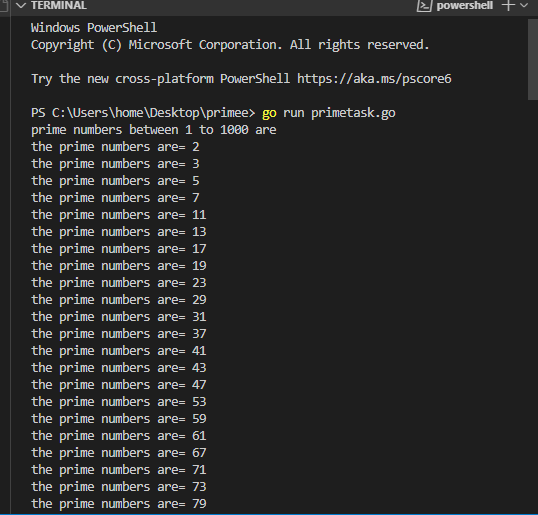
Task: Select the TERMINAL panel tab
Action: coord(59,5)
